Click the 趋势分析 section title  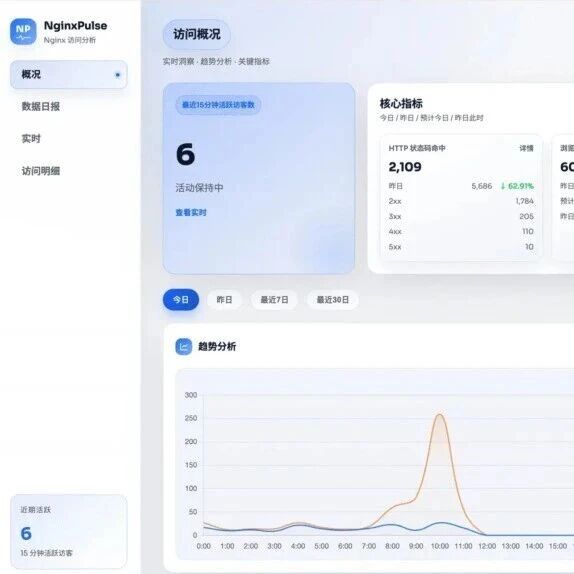point(217,346)
